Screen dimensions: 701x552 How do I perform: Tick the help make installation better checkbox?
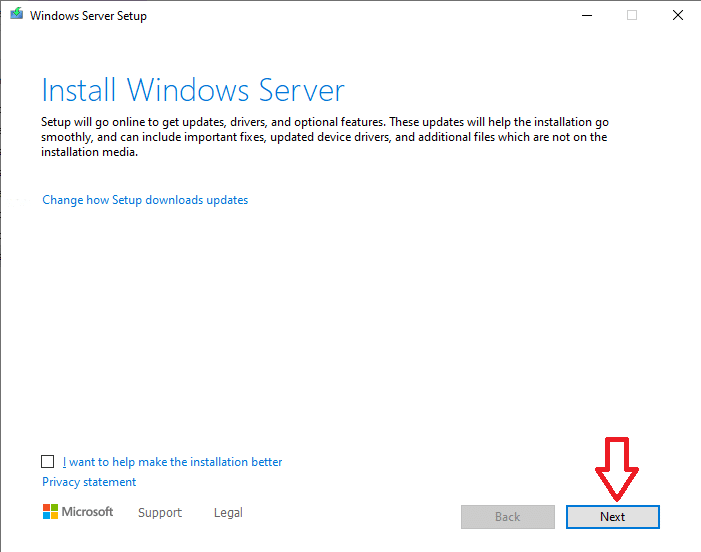[x=48, y=462]
